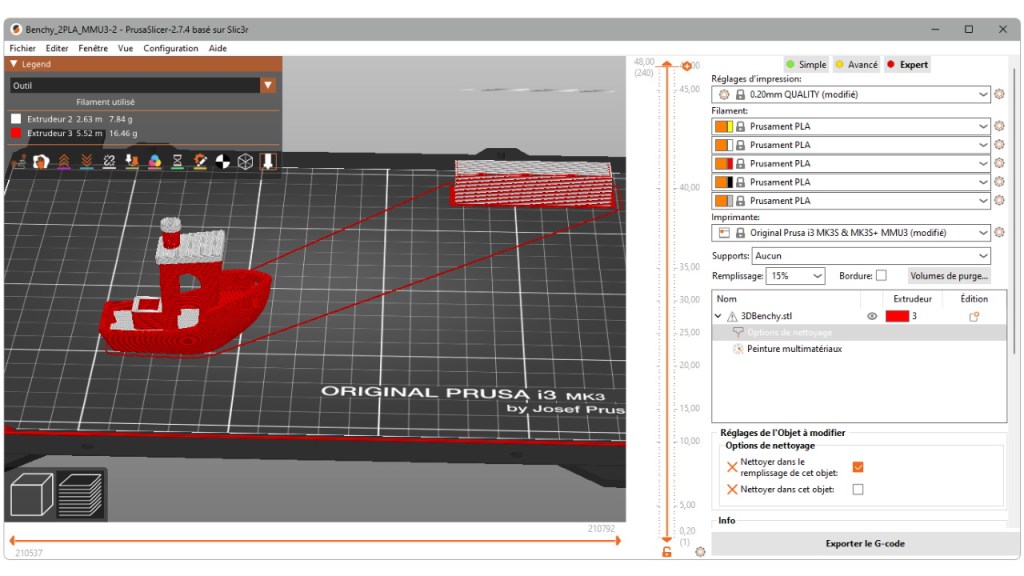Open the Remplissage 15% dropdown
Image resolution: width=1024 pixels, height=576 pixels.
click(796, 276)
